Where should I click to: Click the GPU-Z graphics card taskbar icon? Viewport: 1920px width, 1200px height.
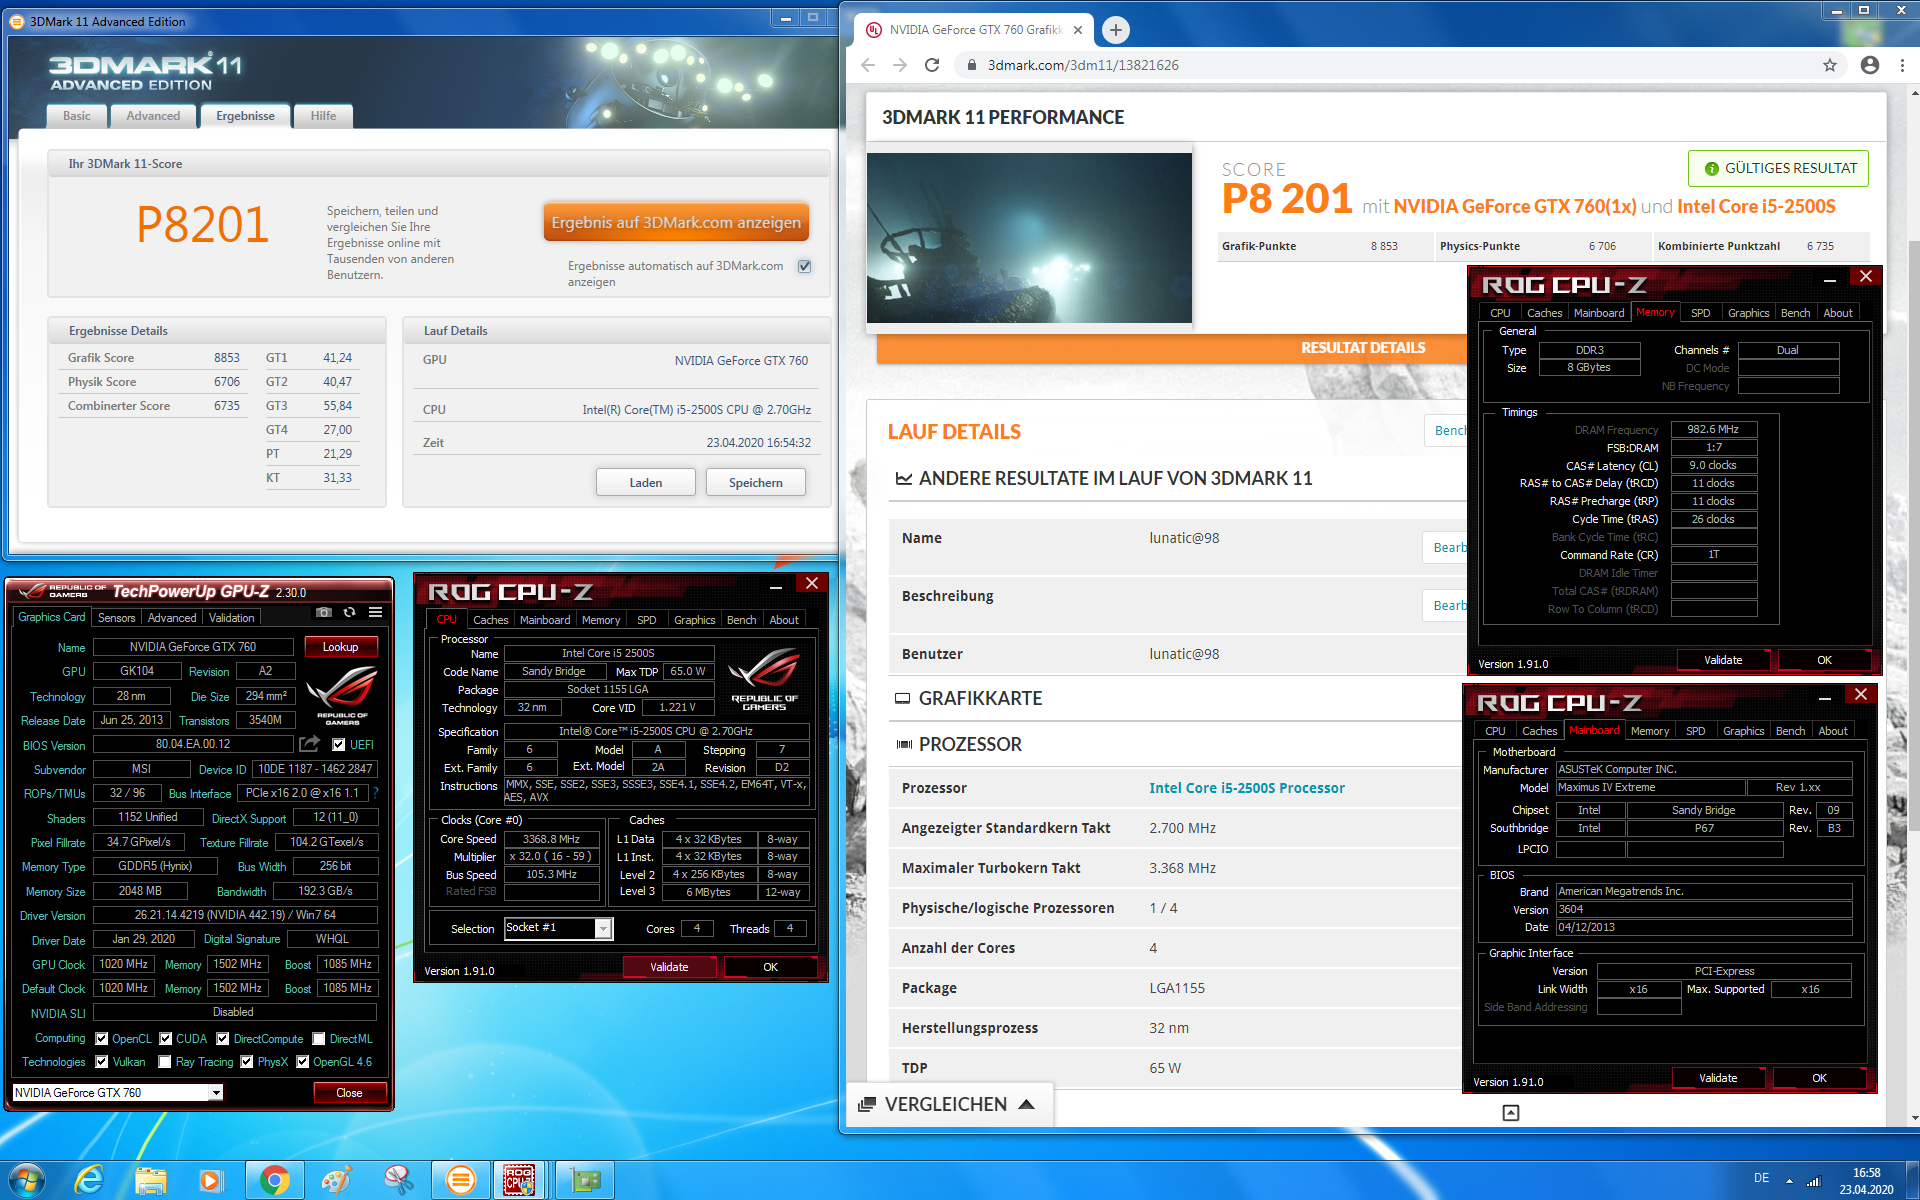point(585,1180)
